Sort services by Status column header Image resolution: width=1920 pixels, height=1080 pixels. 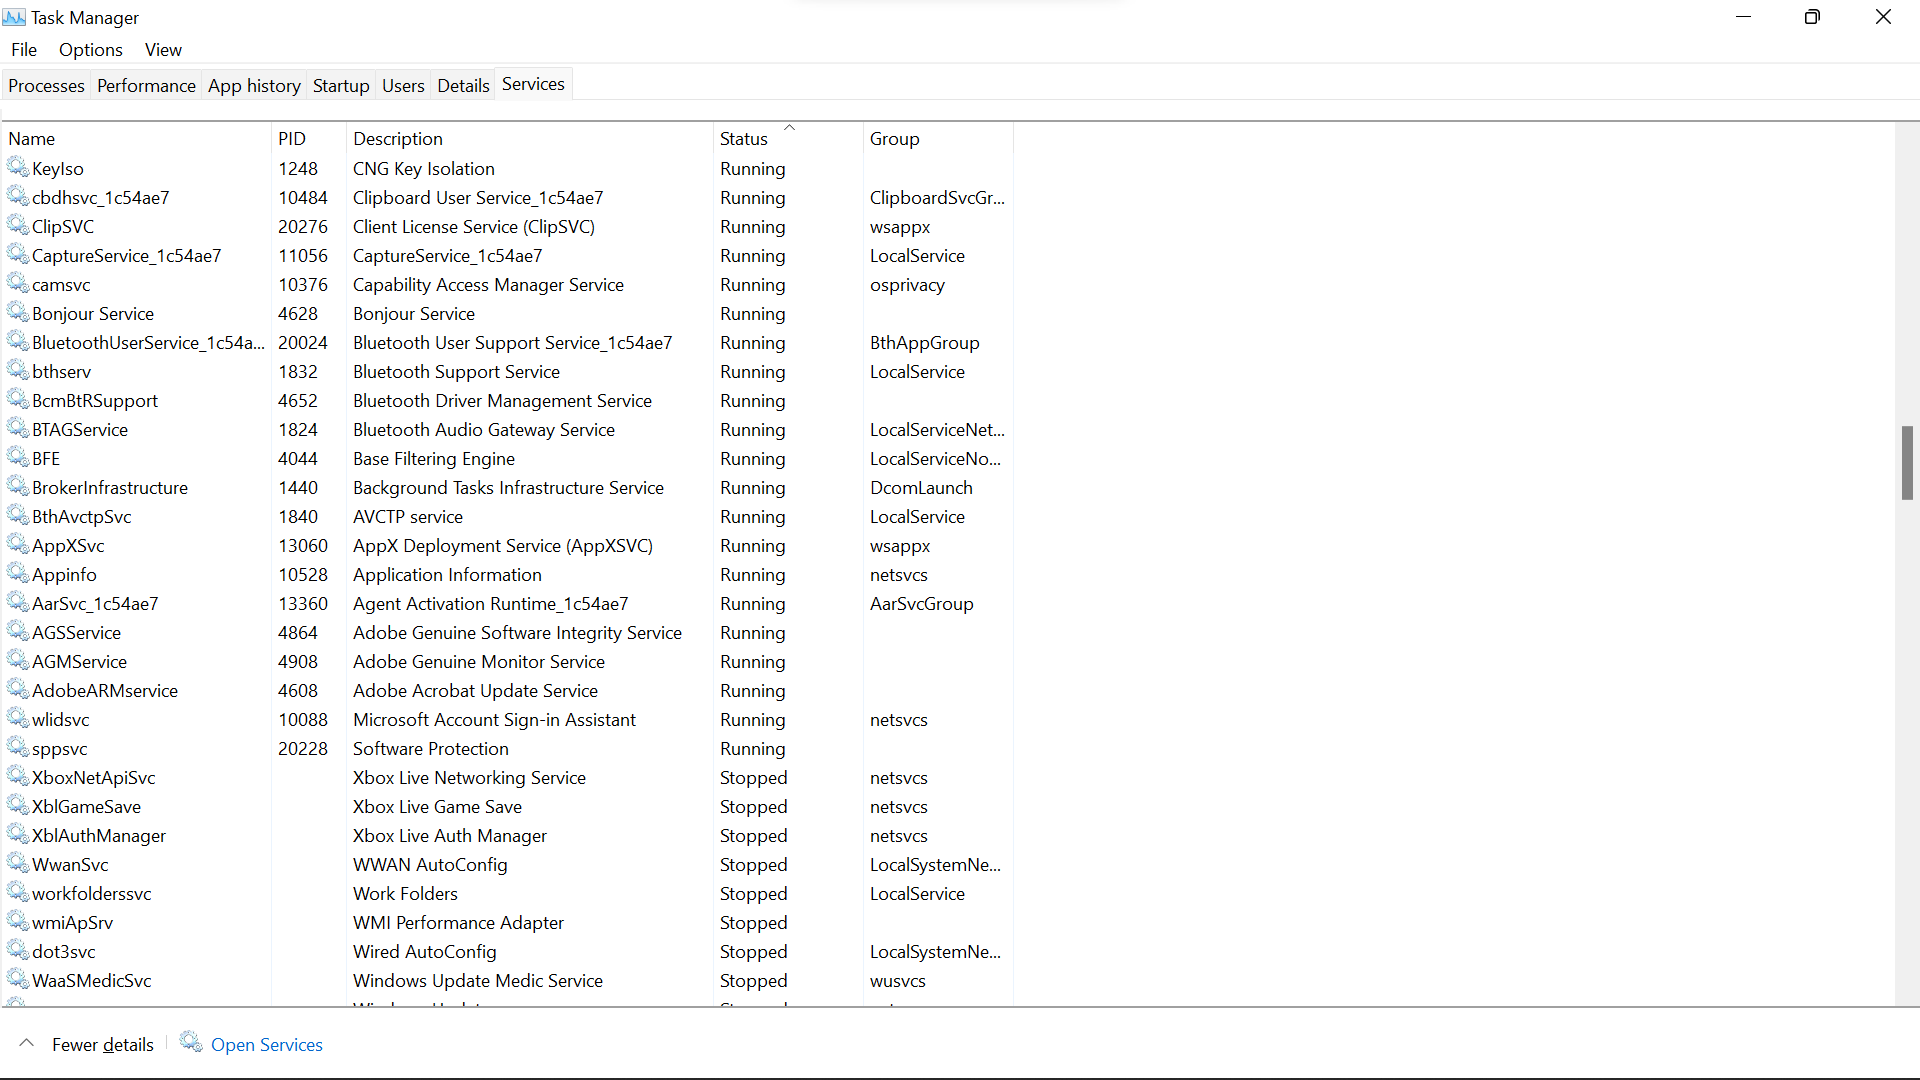(x=788, y=138)
